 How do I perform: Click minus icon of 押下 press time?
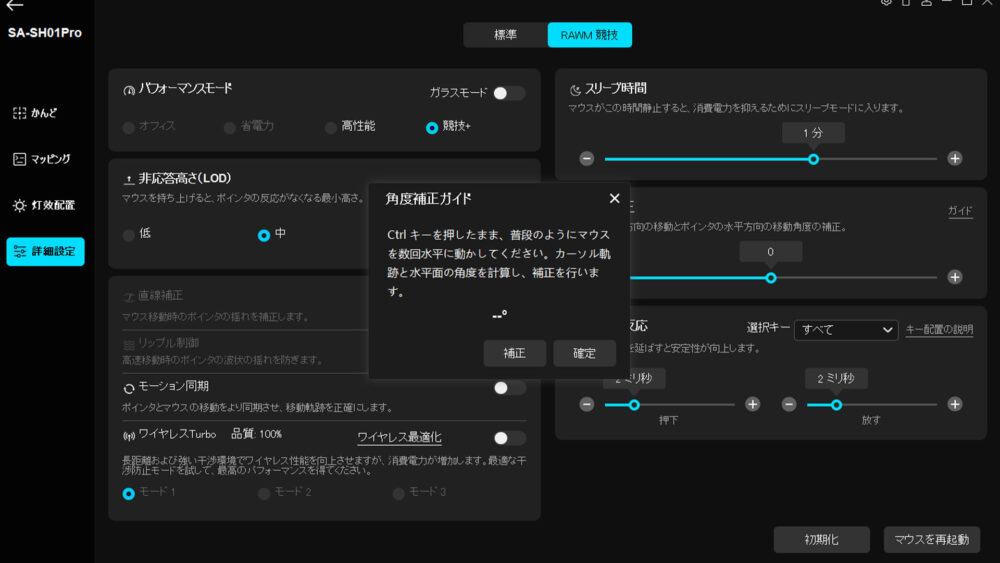point(587,404)
